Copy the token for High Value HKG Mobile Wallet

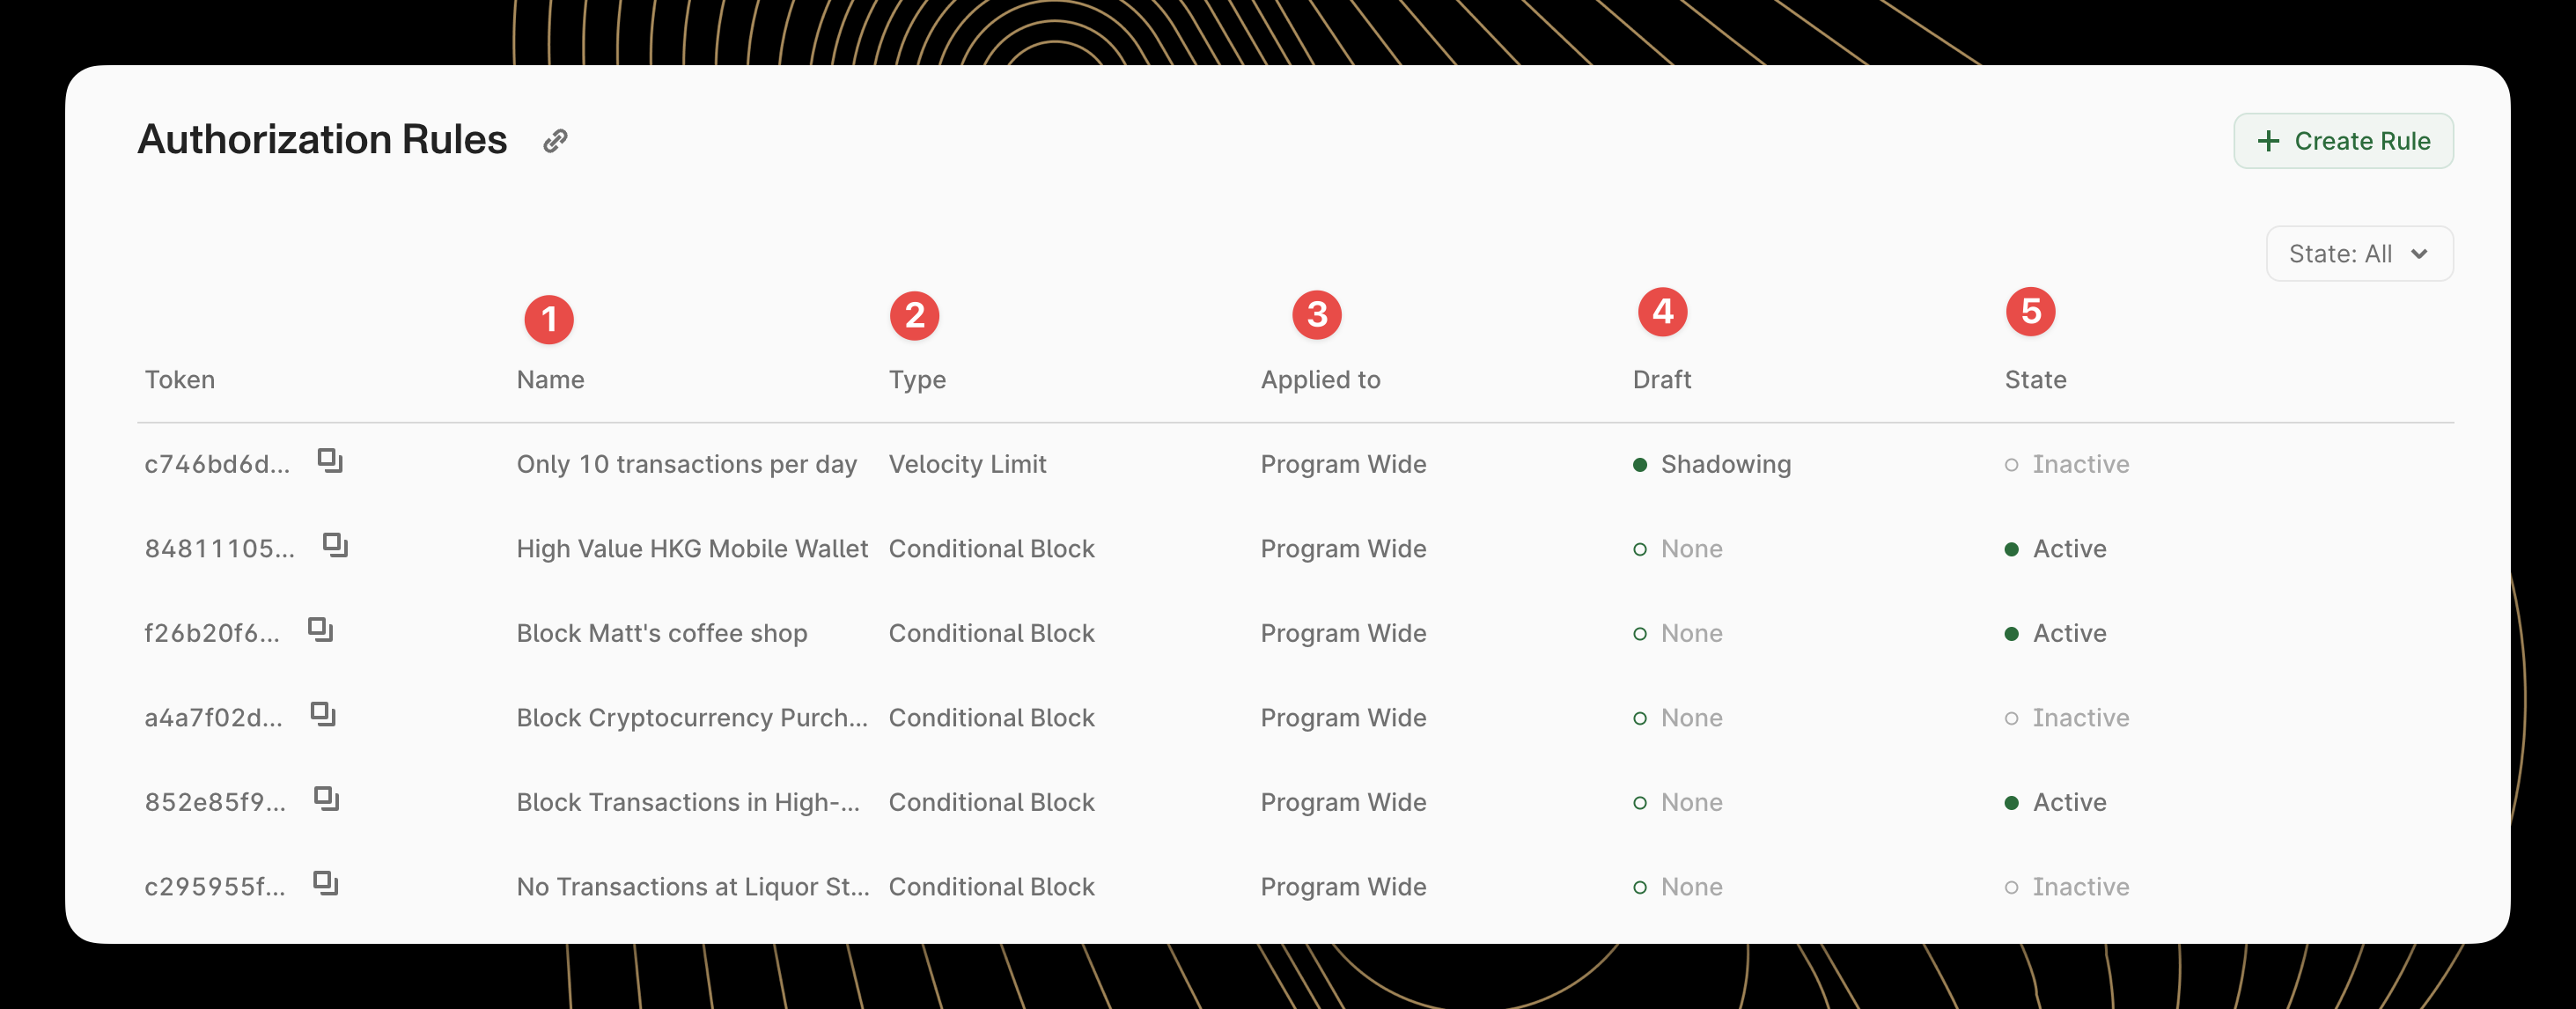(x=335, y=546)
